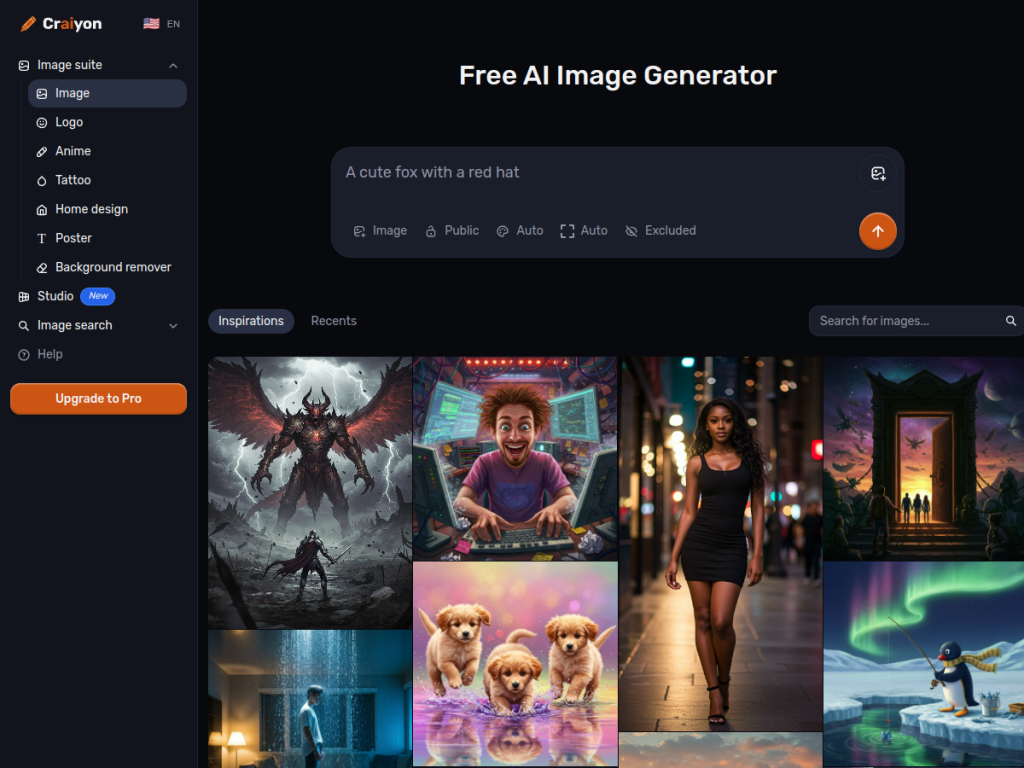The height and width of the screenshot is (768, 1024).
Task: Click the magnifier icon in Search for images
Action: pyautogui.click(x=1010, y=321)
